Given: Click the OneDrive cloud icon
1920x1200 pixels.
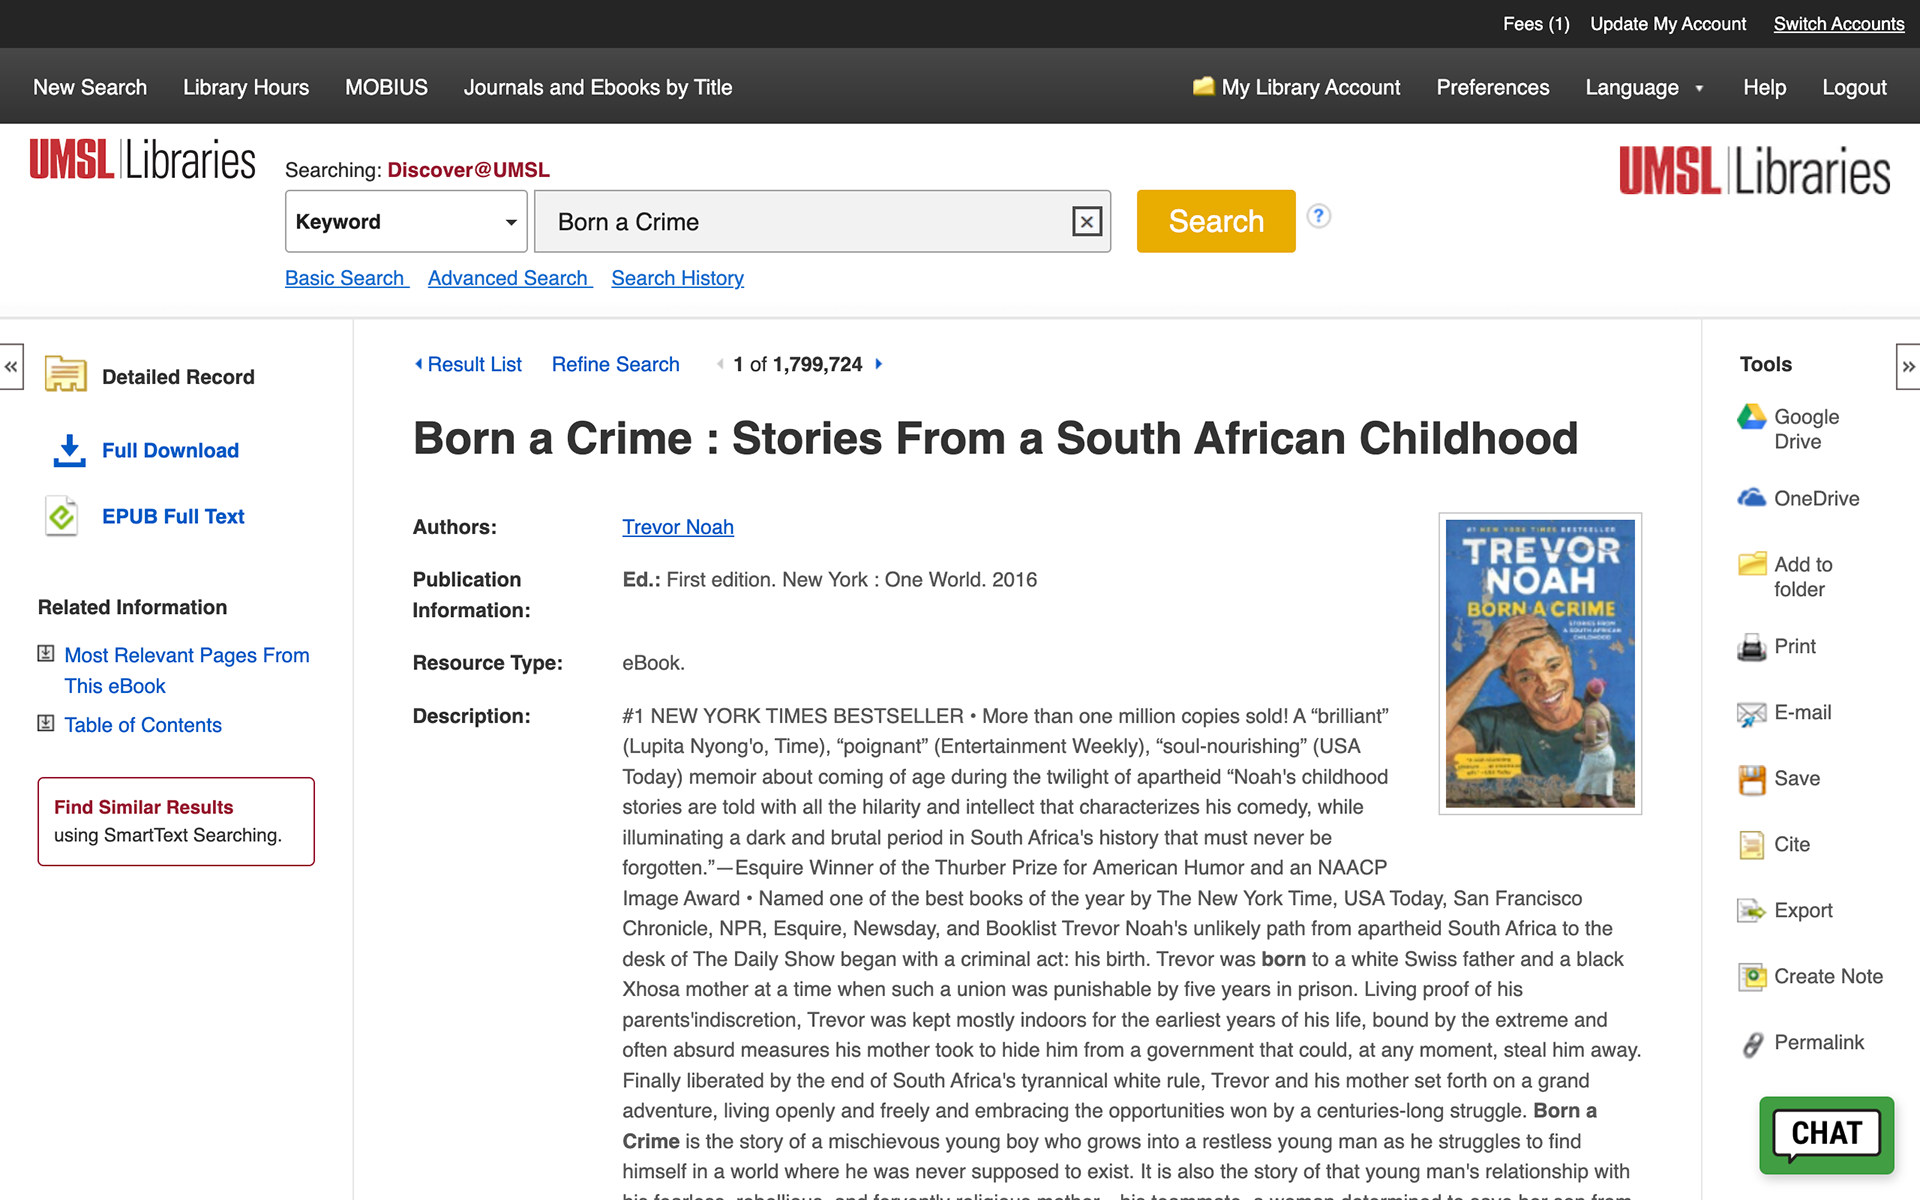Looking at the screenshot, I should tap(1751, 498).
